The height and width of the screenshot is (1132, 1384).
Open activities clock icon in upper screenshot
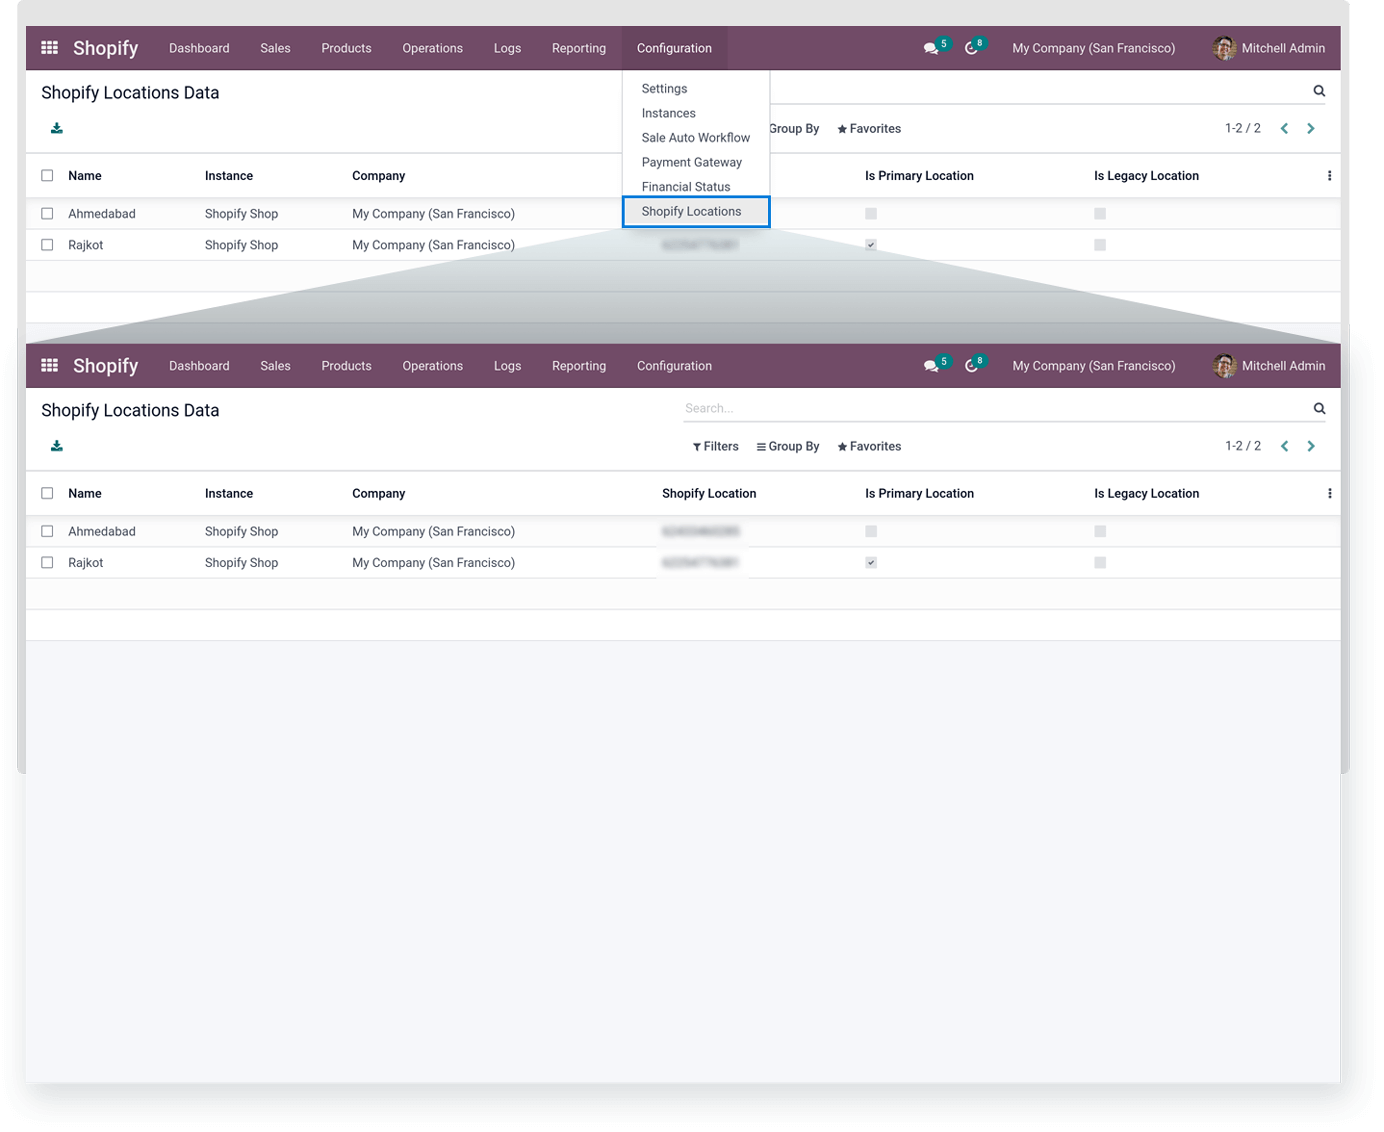971,48
